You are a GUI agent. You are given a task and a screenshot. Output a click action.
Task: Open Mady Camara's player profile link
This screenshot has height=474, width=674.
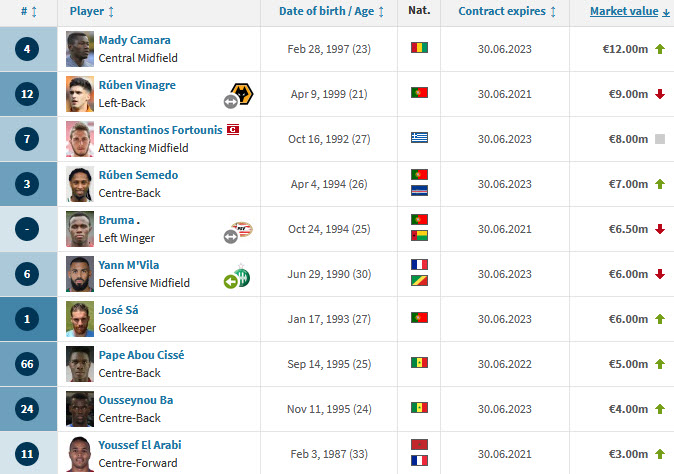coord(135,40)
